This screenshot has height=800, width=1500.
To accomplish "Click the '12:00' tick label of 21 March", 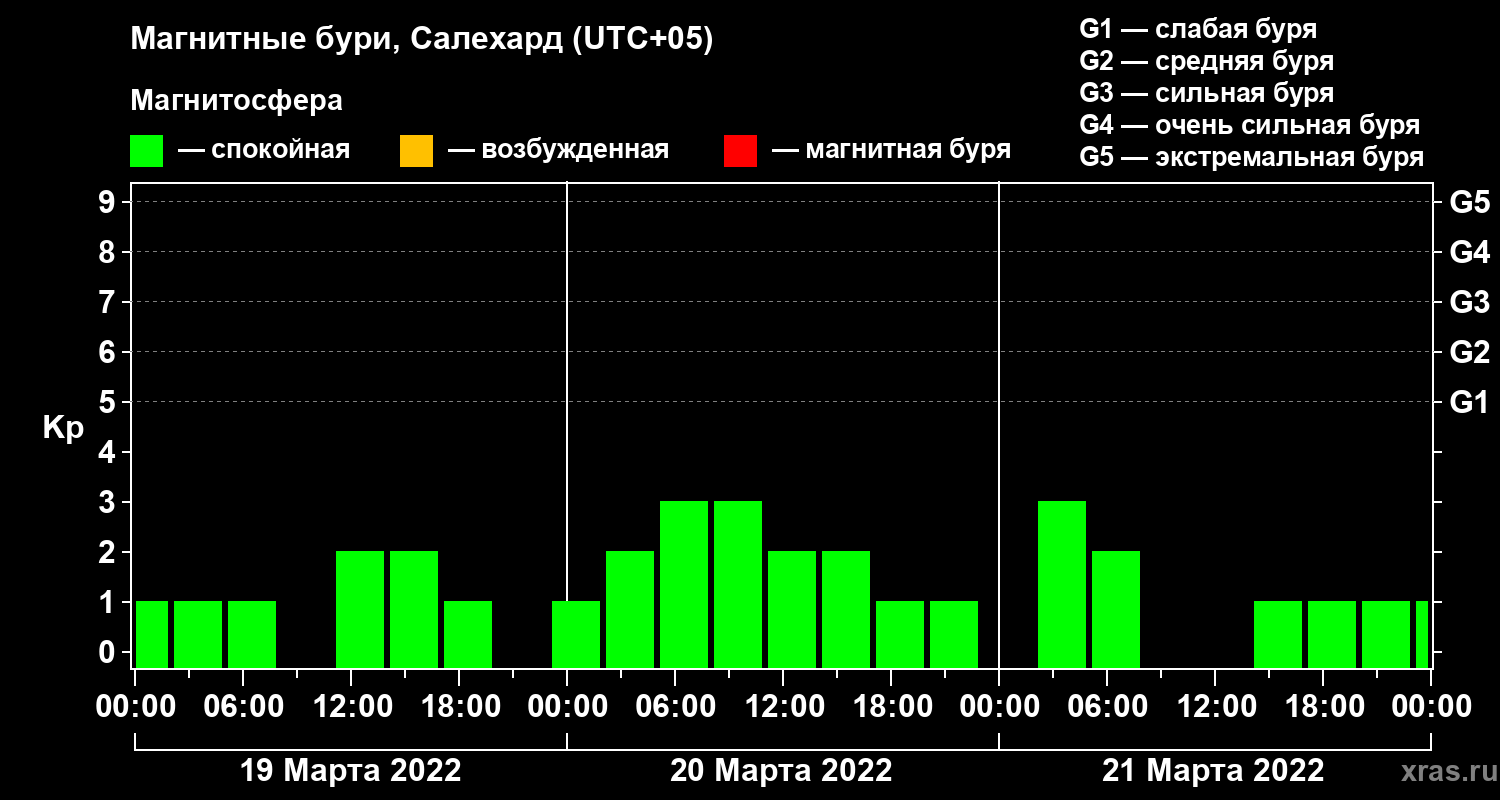I will 1215,707.
